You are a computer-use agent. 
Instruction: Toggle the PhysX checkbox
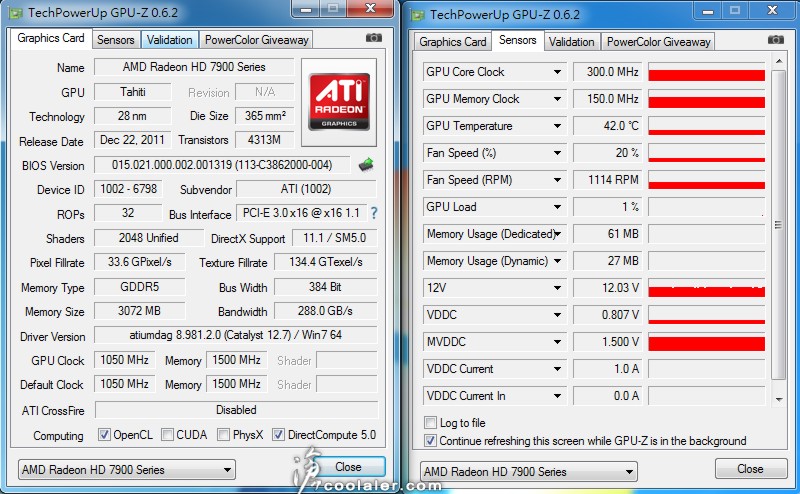pyautogui.click(x=223, y=435)
